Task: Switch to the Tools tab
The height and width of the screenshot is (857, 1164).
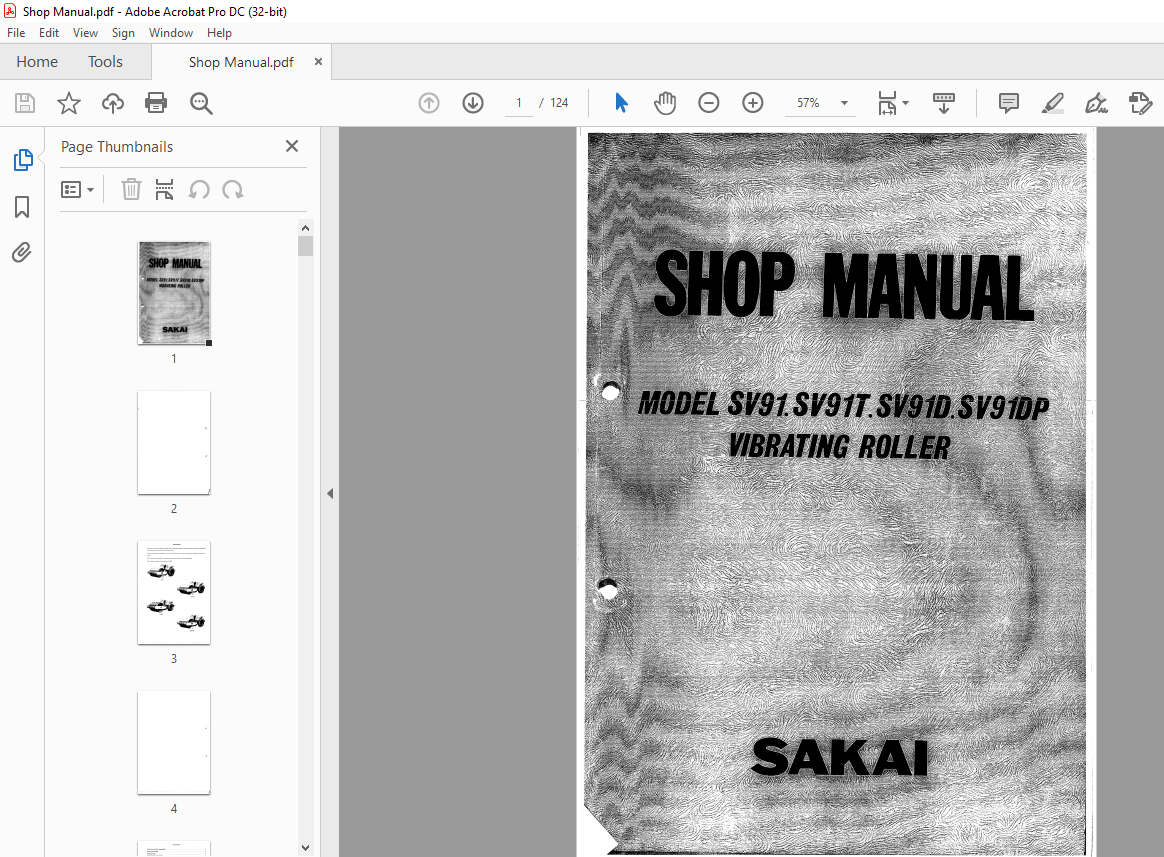Action: click(x=105, y=62)
